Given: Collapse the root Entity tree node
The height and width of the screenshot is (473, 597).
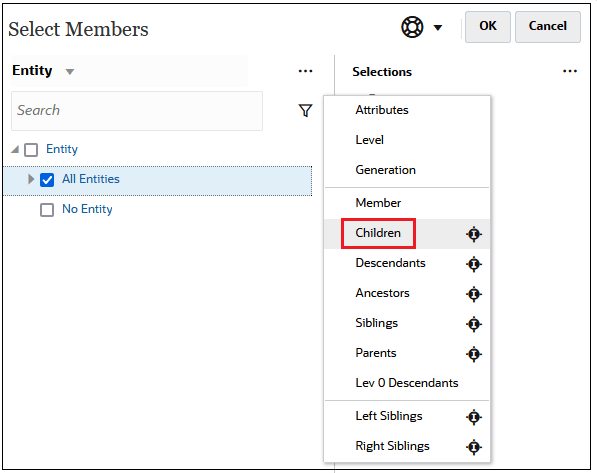Looking at the screenshot, I should (15, 149).
